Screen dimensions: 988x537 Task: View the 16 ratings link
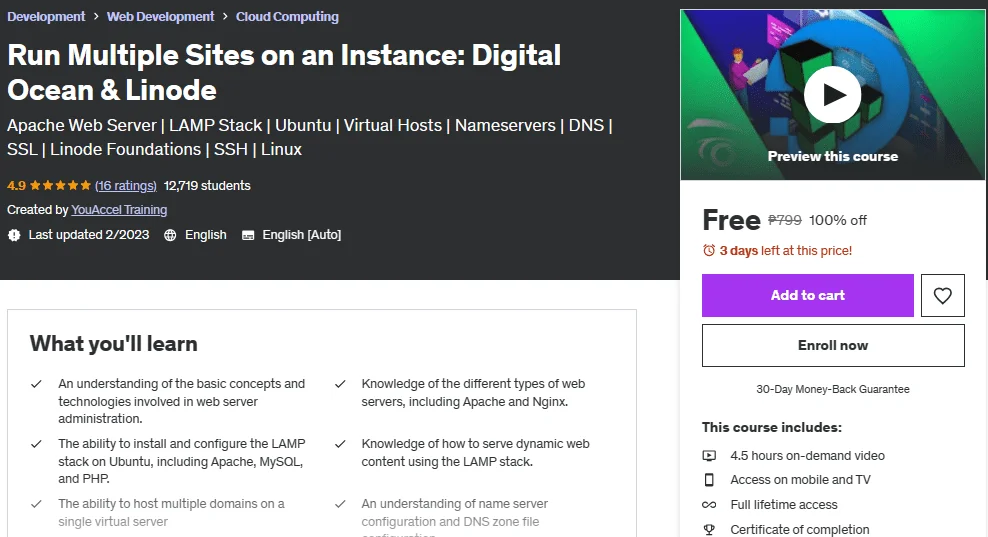[x=126, y=185]
